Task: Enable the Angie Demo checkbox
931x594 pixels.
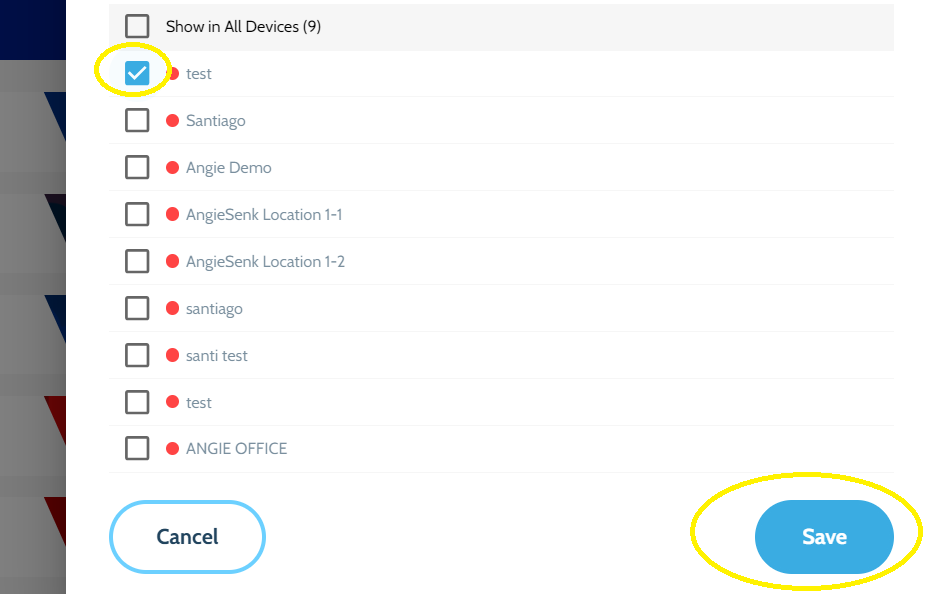Action: click(137, 167)
